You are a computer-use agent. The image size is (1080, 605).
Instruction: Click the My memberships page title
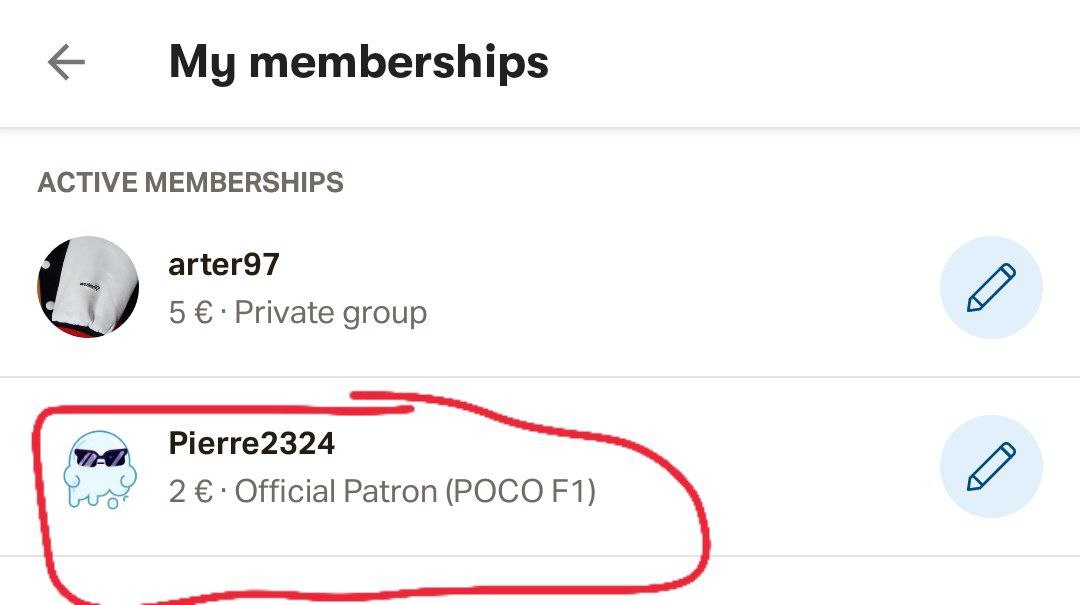[359, 62]
